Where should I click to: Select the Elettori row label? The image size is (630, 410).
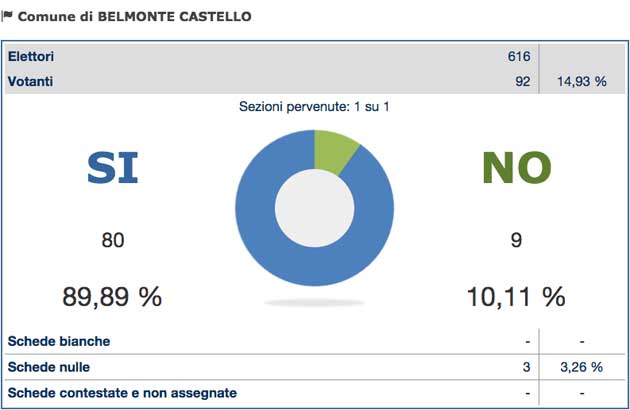click(x=31, y=57)
